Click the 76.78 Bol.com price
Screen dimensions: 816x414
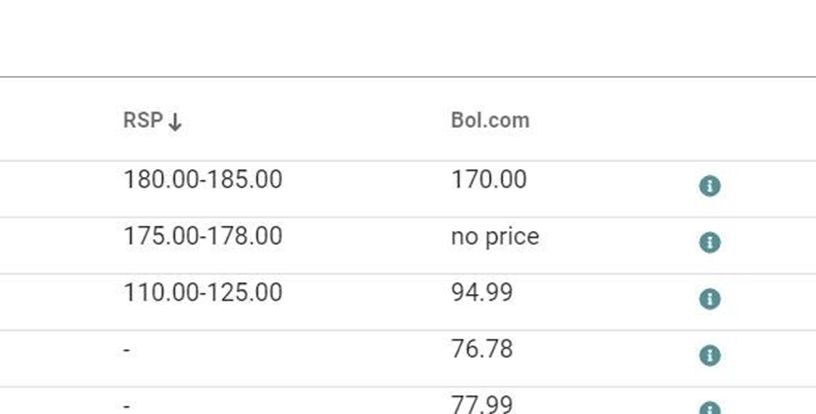482,349
